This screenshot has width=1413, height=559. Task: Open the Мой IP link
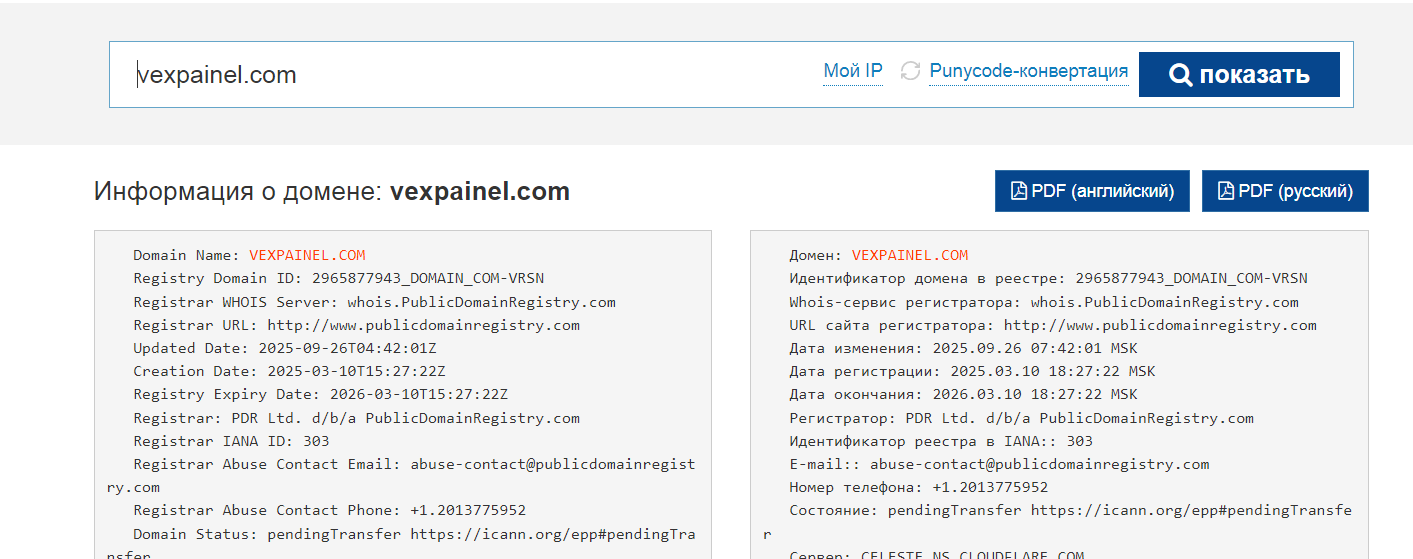click(853, 71)
